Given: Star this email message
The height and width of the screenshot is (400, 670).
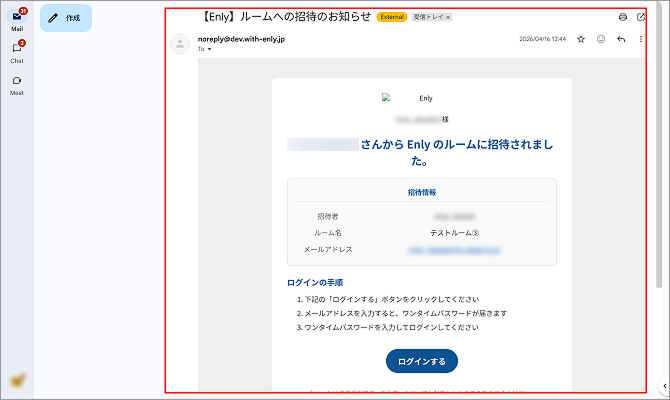Looking at the screenshot, I should pyautogui.click(x=581, y=39).
